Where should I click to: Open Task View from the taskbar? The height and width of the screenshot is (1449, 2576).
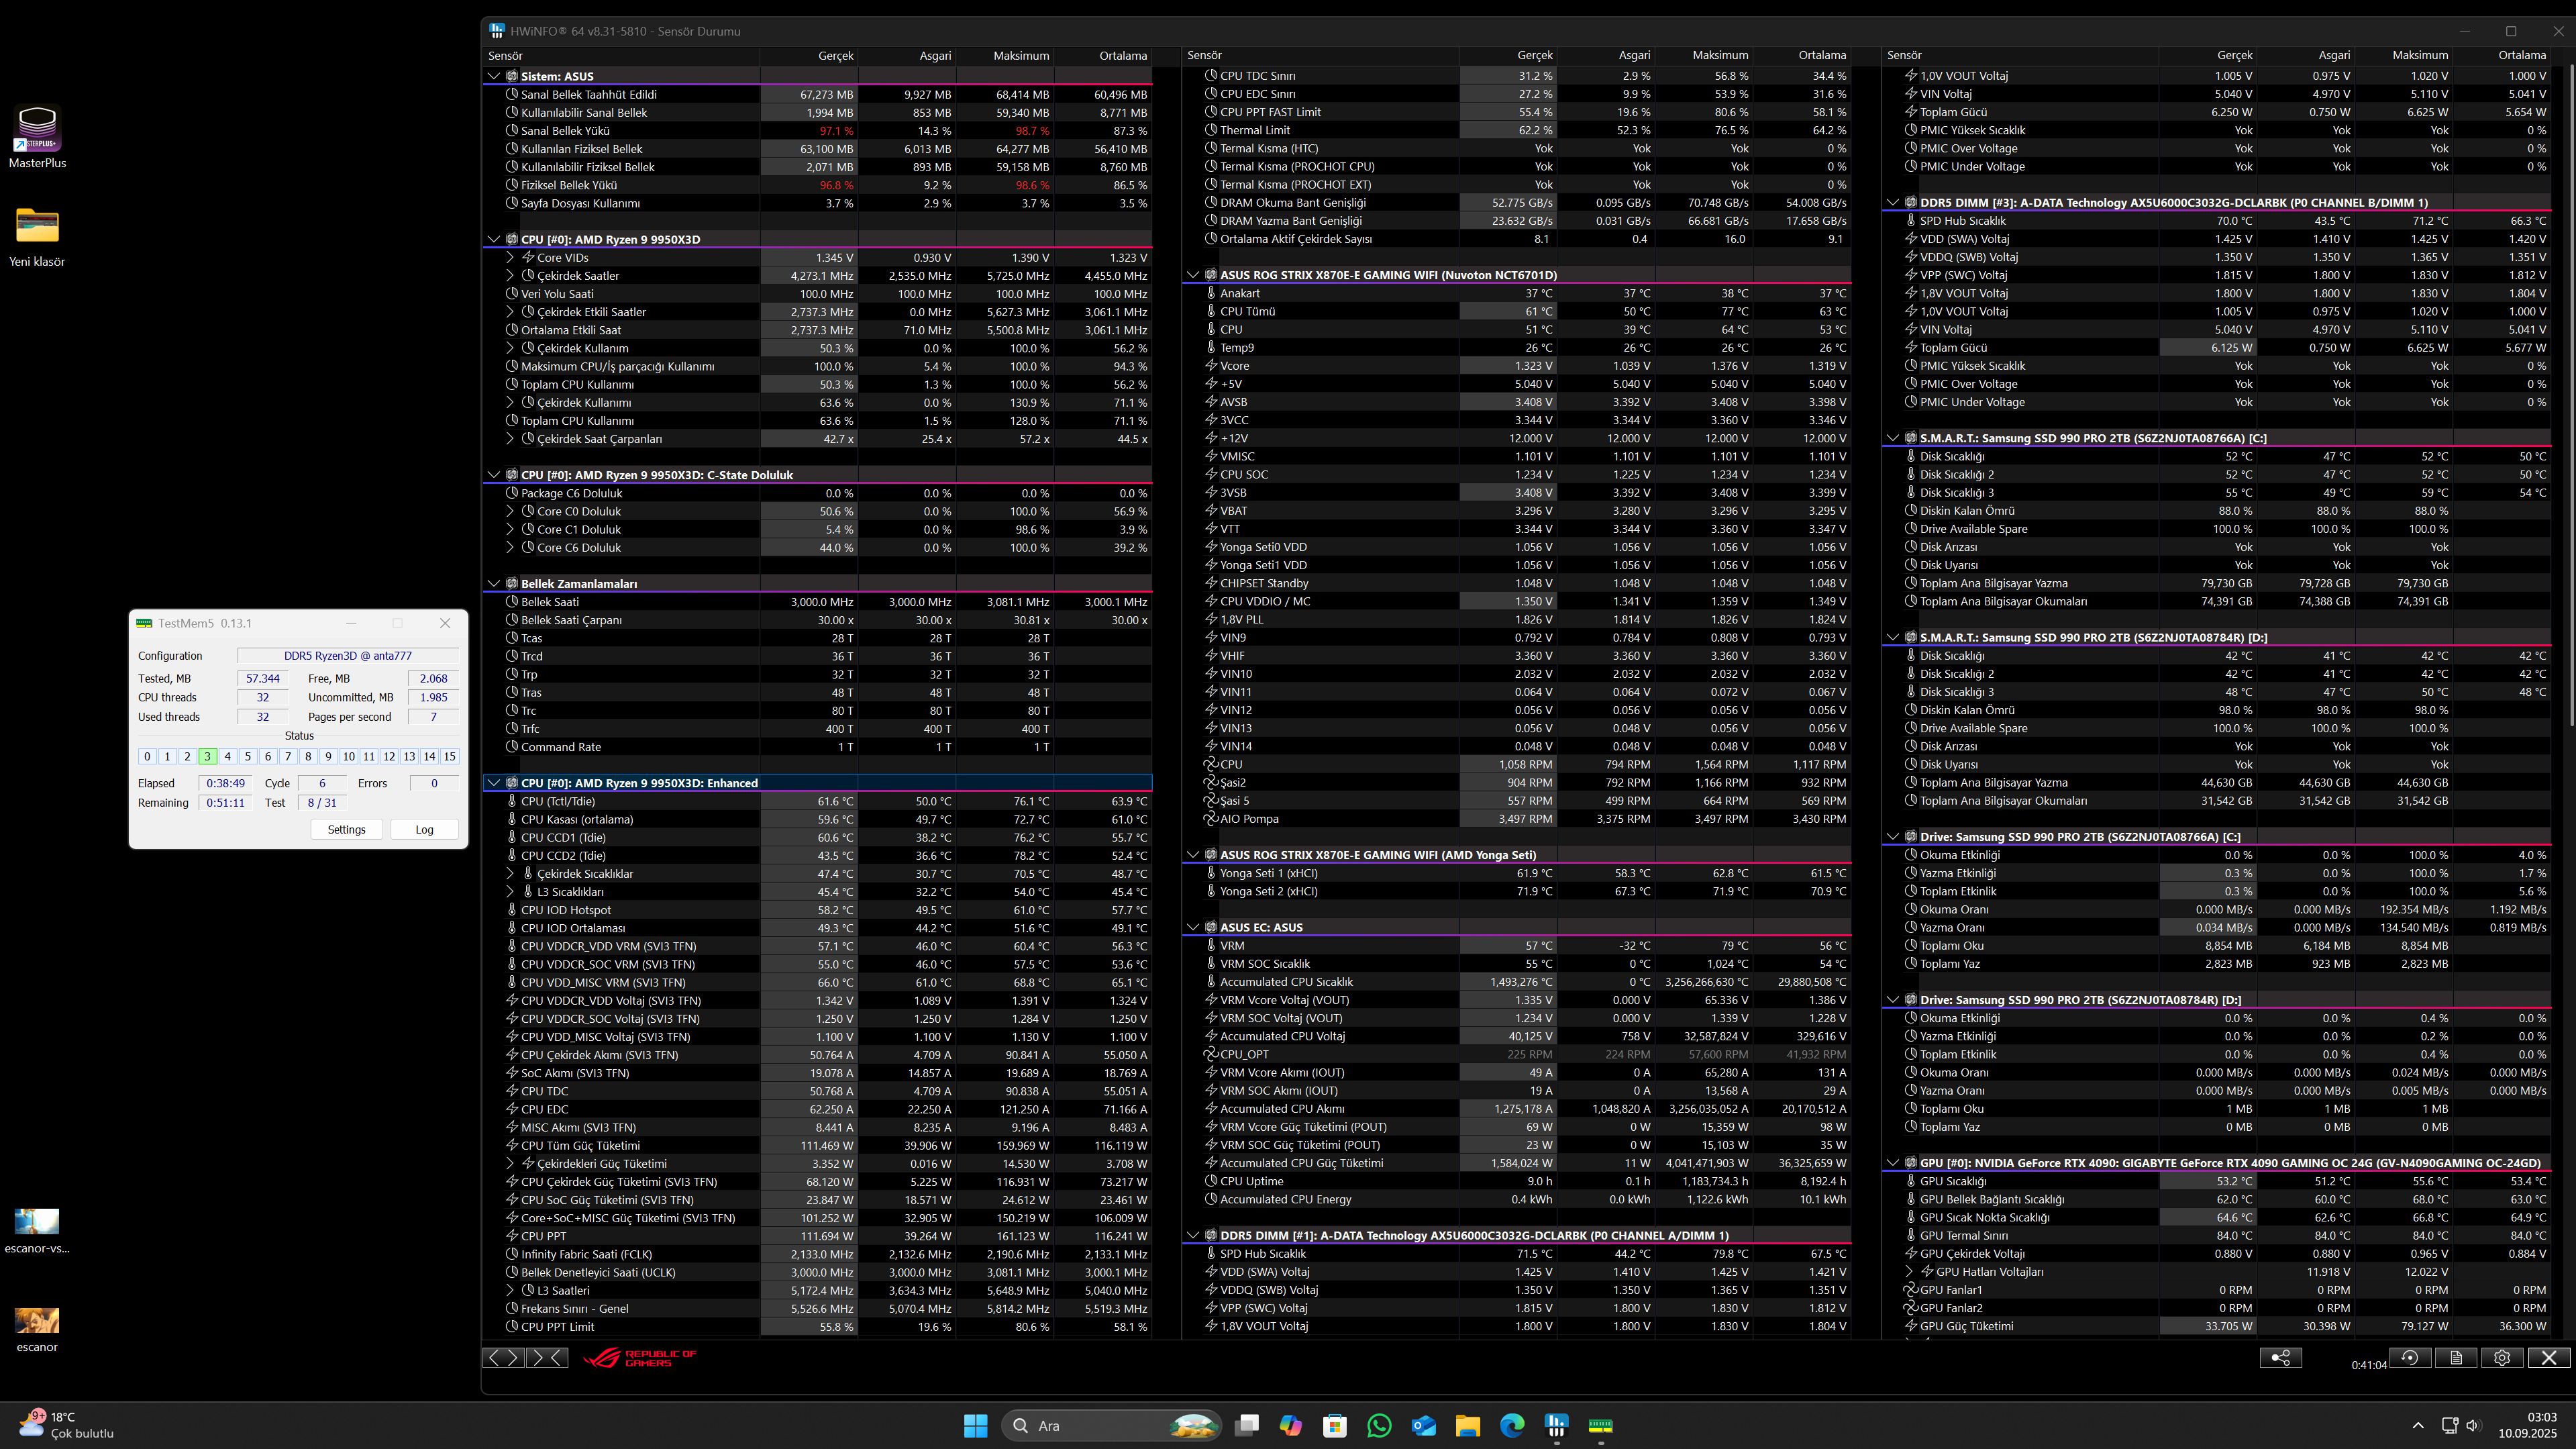(x=1246, y=1425)
